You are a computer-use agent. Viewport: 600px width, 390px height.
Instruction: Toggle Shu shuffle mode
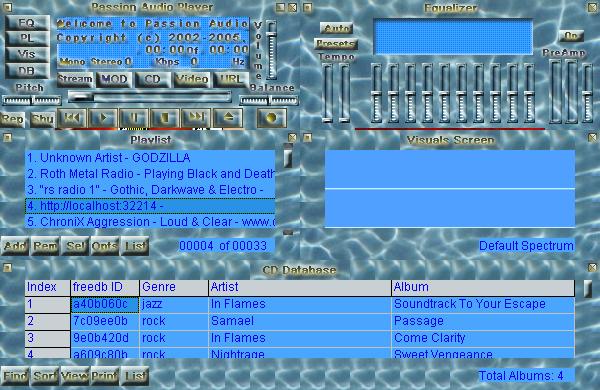click(42, 119)
